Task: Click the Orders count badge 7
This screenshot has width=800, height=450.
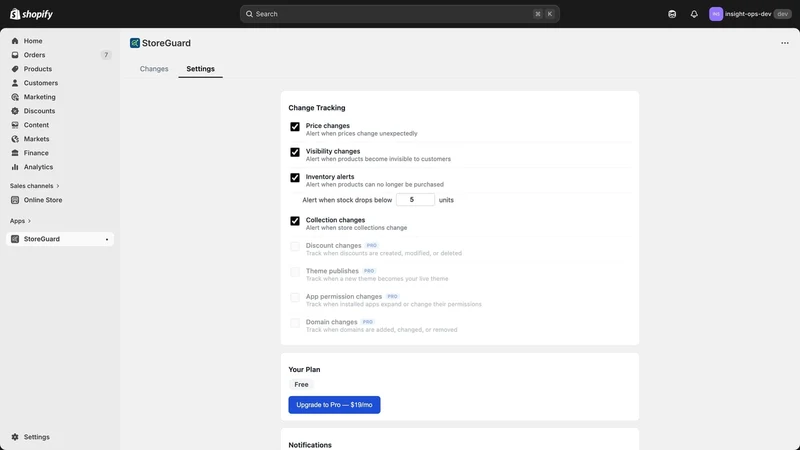Action: (x=106, y=55)
